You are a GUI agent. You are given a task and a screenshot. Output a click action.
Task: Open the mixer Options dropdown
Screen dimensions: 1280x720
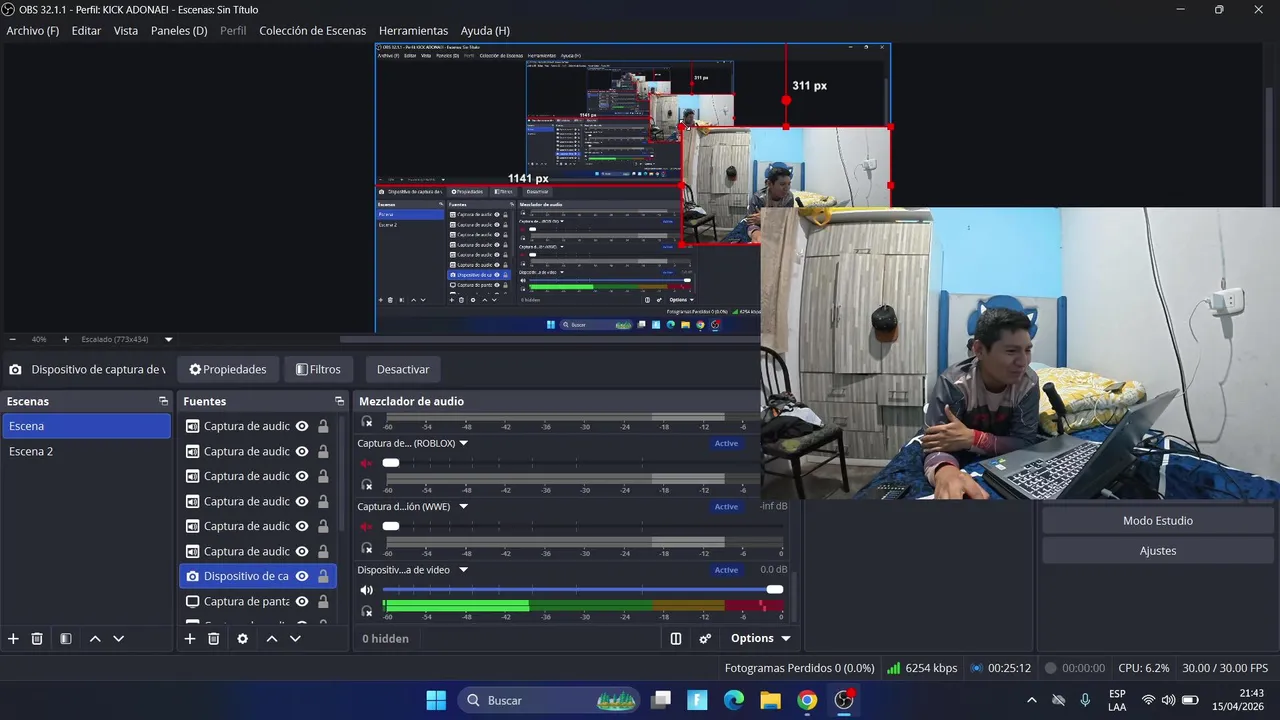coord(760,639)
